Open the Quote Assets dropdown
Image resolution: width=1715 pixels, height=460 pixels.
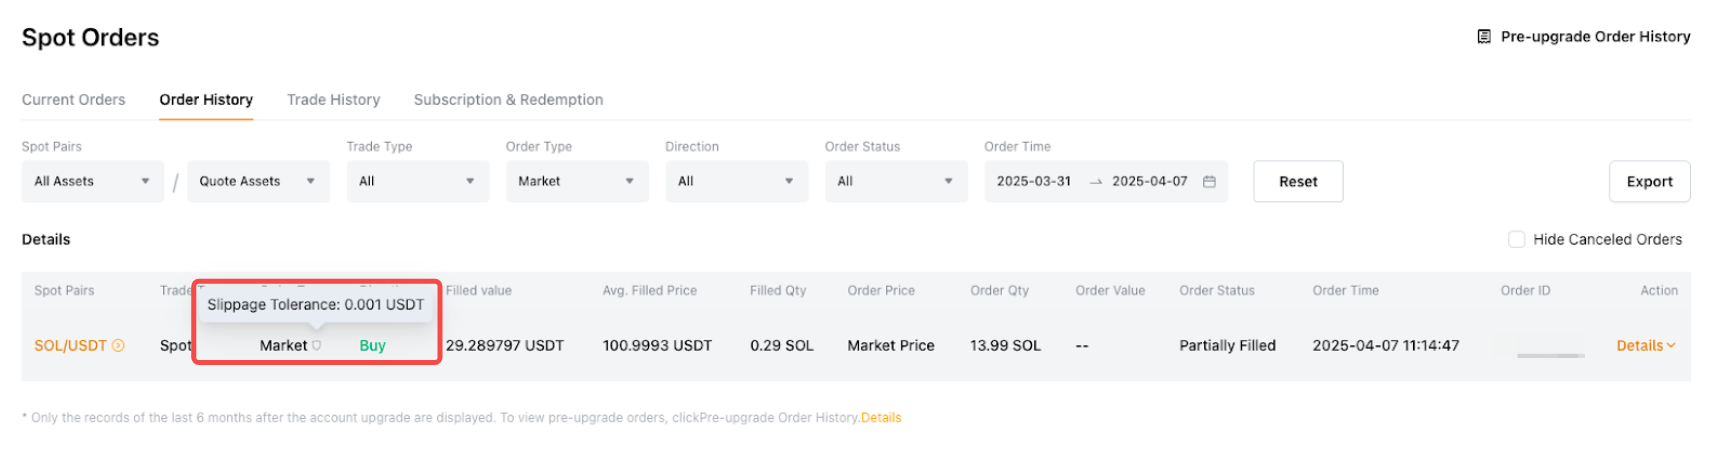[x=257, y=182]
